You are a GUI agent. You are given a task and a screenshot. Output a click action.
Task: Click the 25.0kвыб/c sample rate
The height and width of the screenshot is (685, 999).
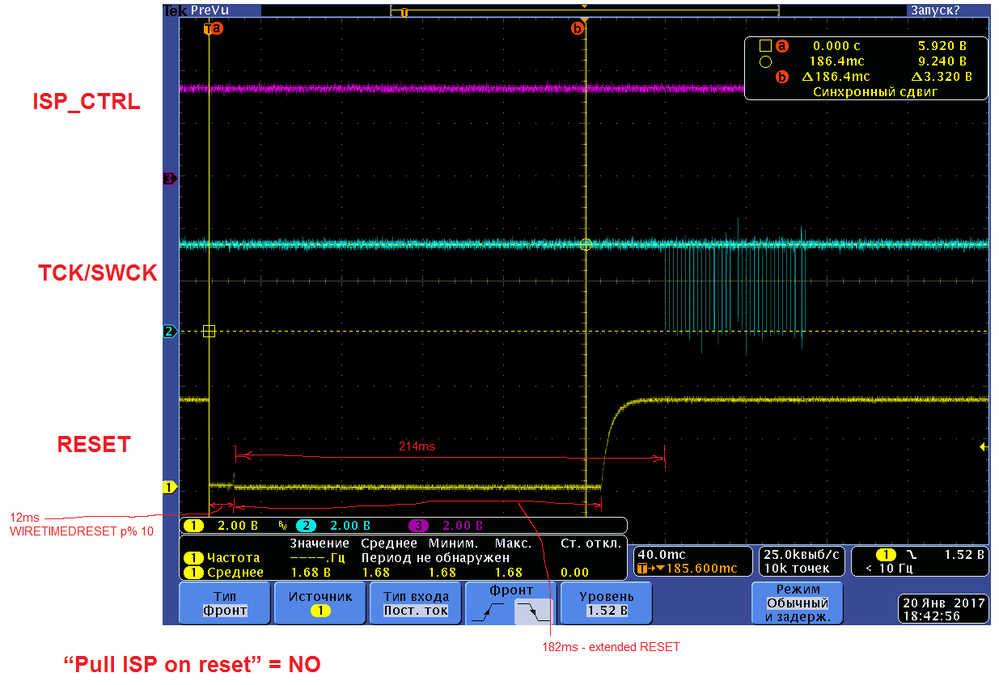(x=801, y=555)
